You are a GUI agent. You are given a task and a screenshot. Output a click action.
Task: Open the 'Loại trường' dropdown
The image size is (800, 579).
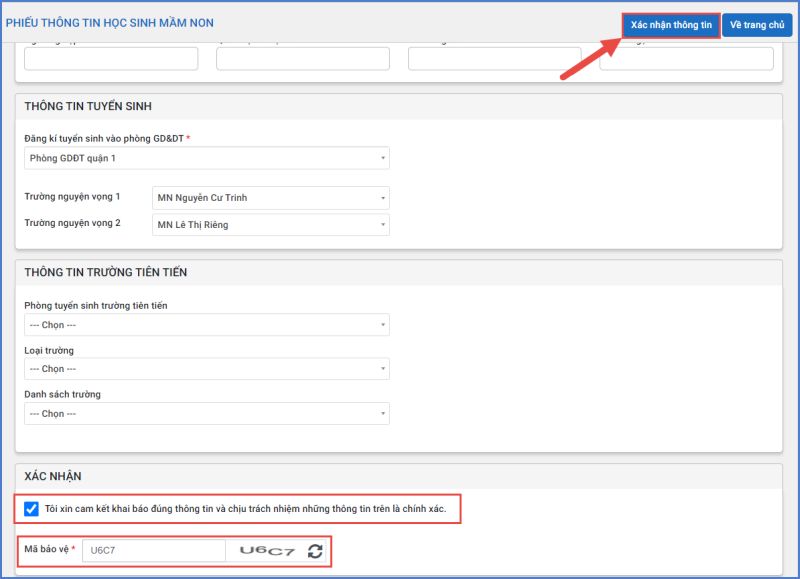(x=206, y=369)
